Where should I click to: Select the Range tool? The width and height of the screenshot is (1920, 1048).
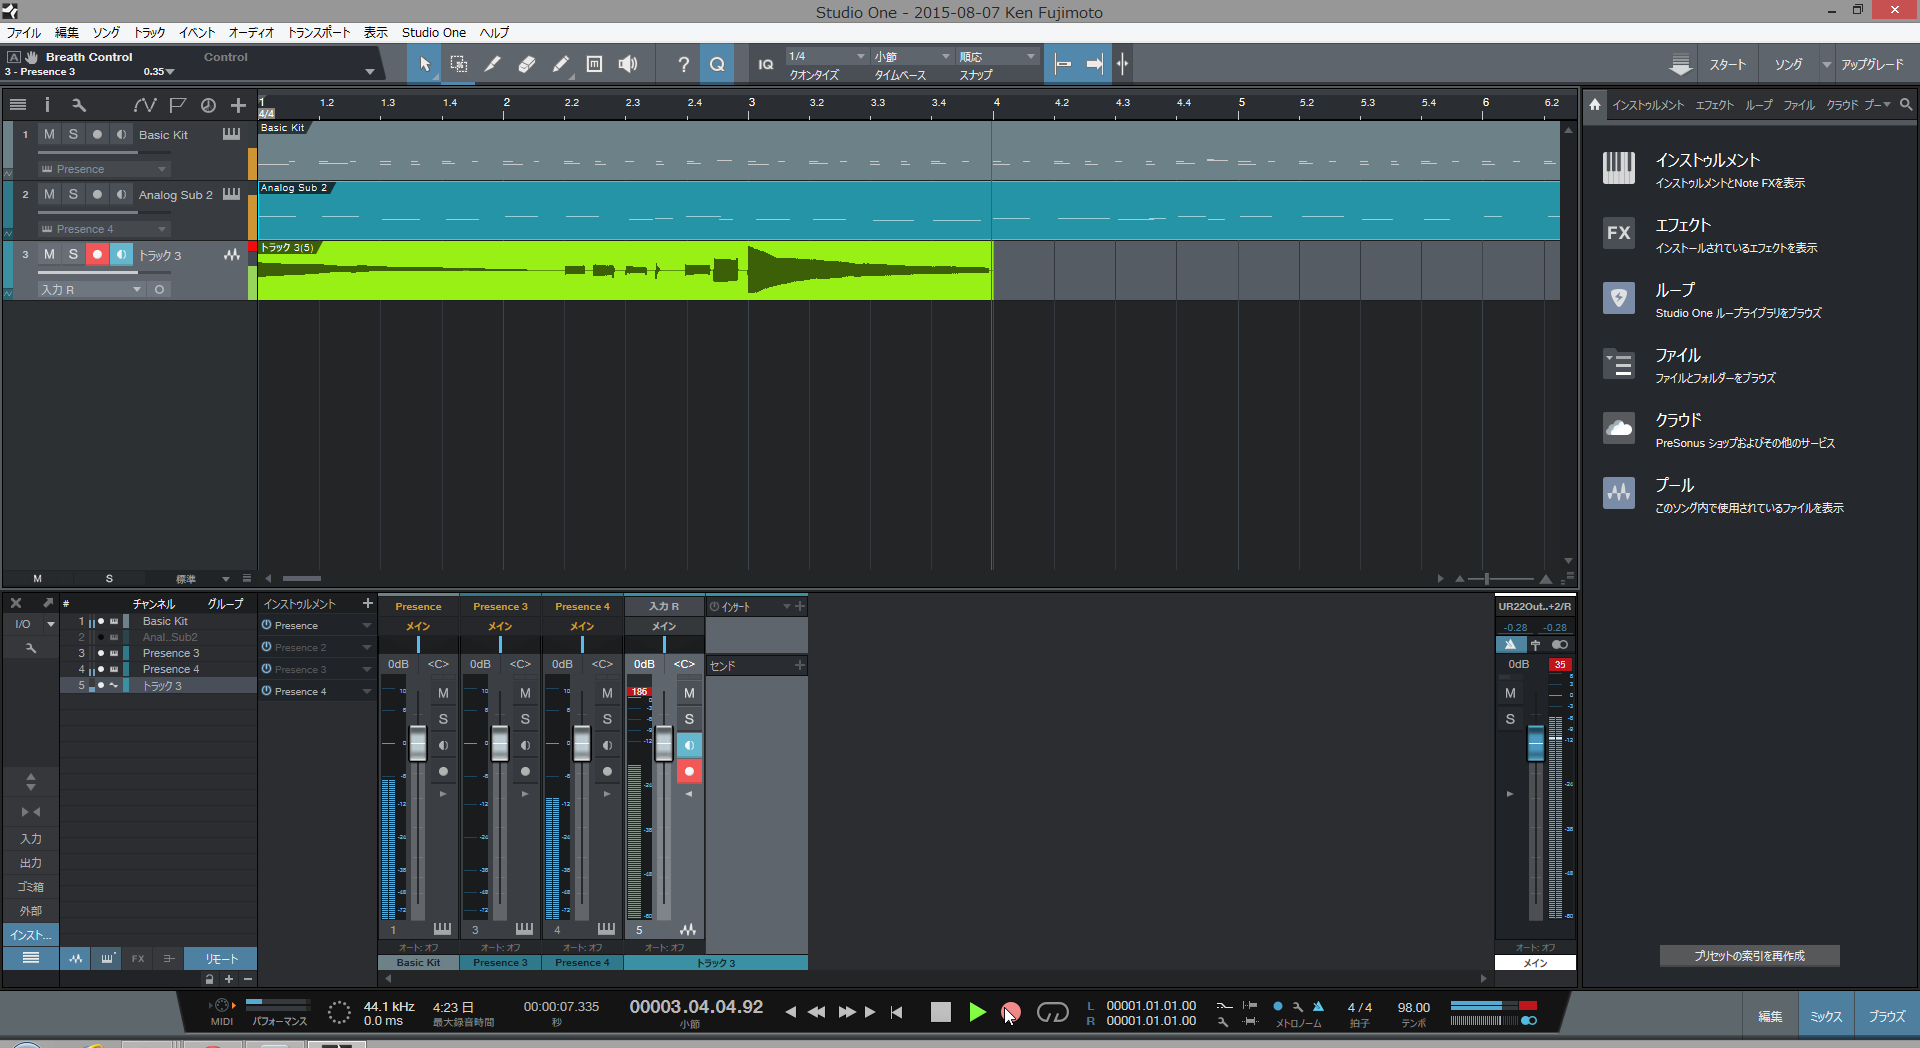tap(459, 64)
